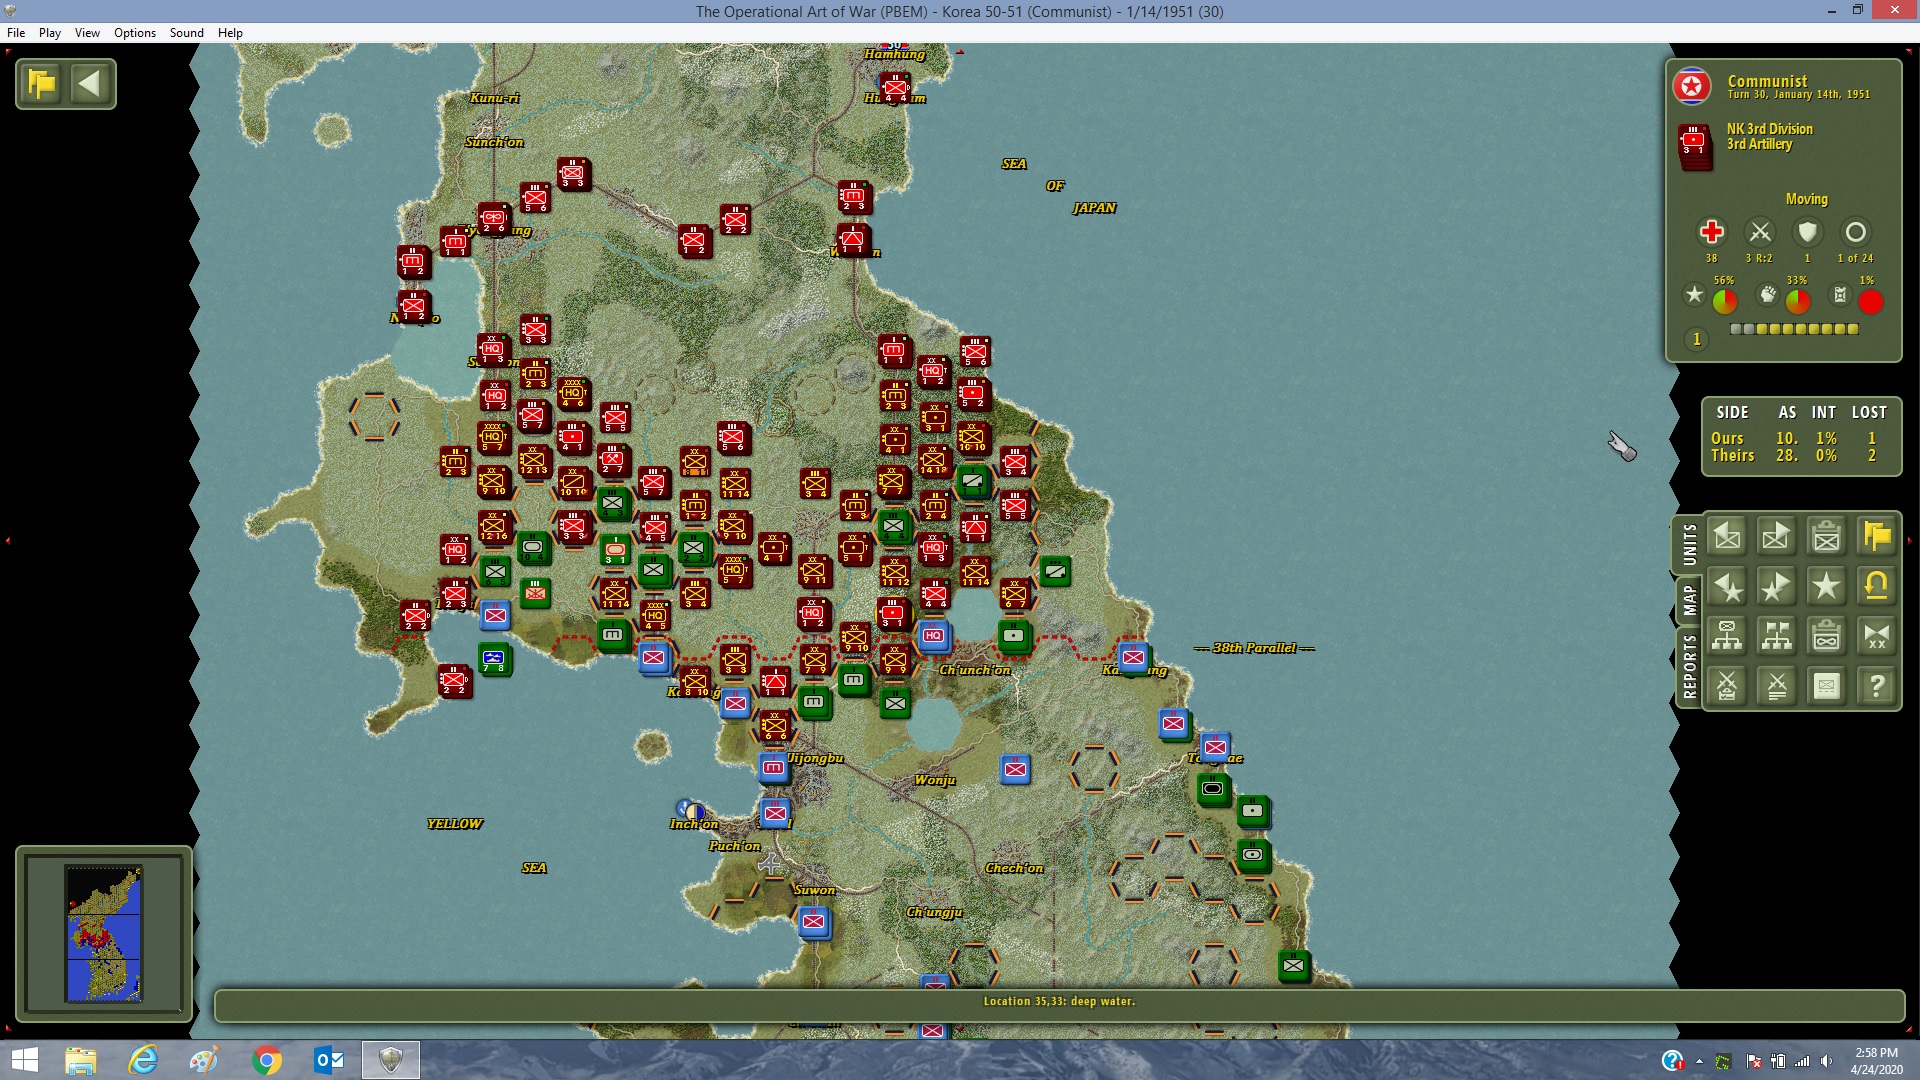Open the unit clipboard report icon
1920x1080 pixels.
pyautogui.click(x=1827, y=537)
